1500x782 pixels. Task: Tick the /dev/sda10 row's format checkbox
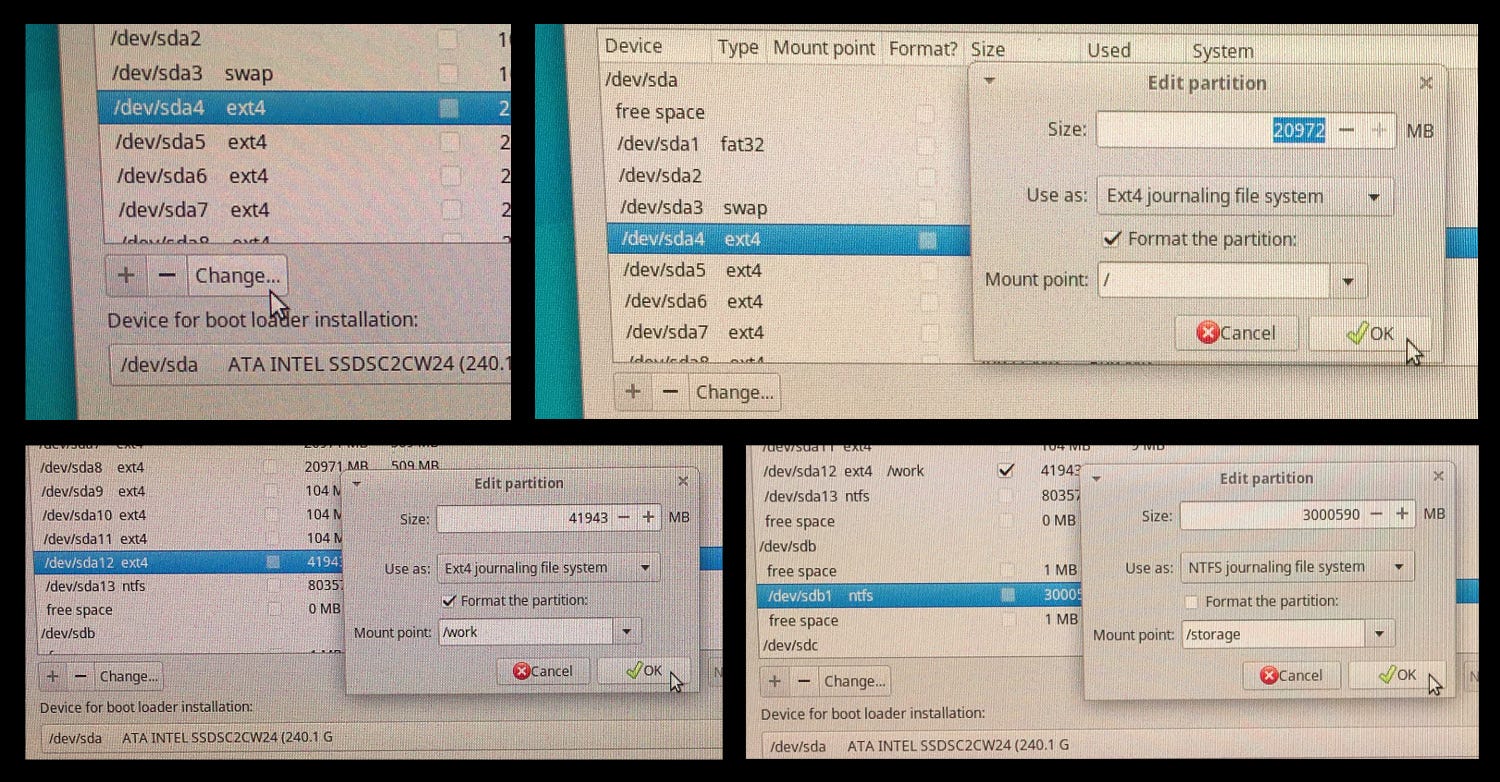(271, 515)
